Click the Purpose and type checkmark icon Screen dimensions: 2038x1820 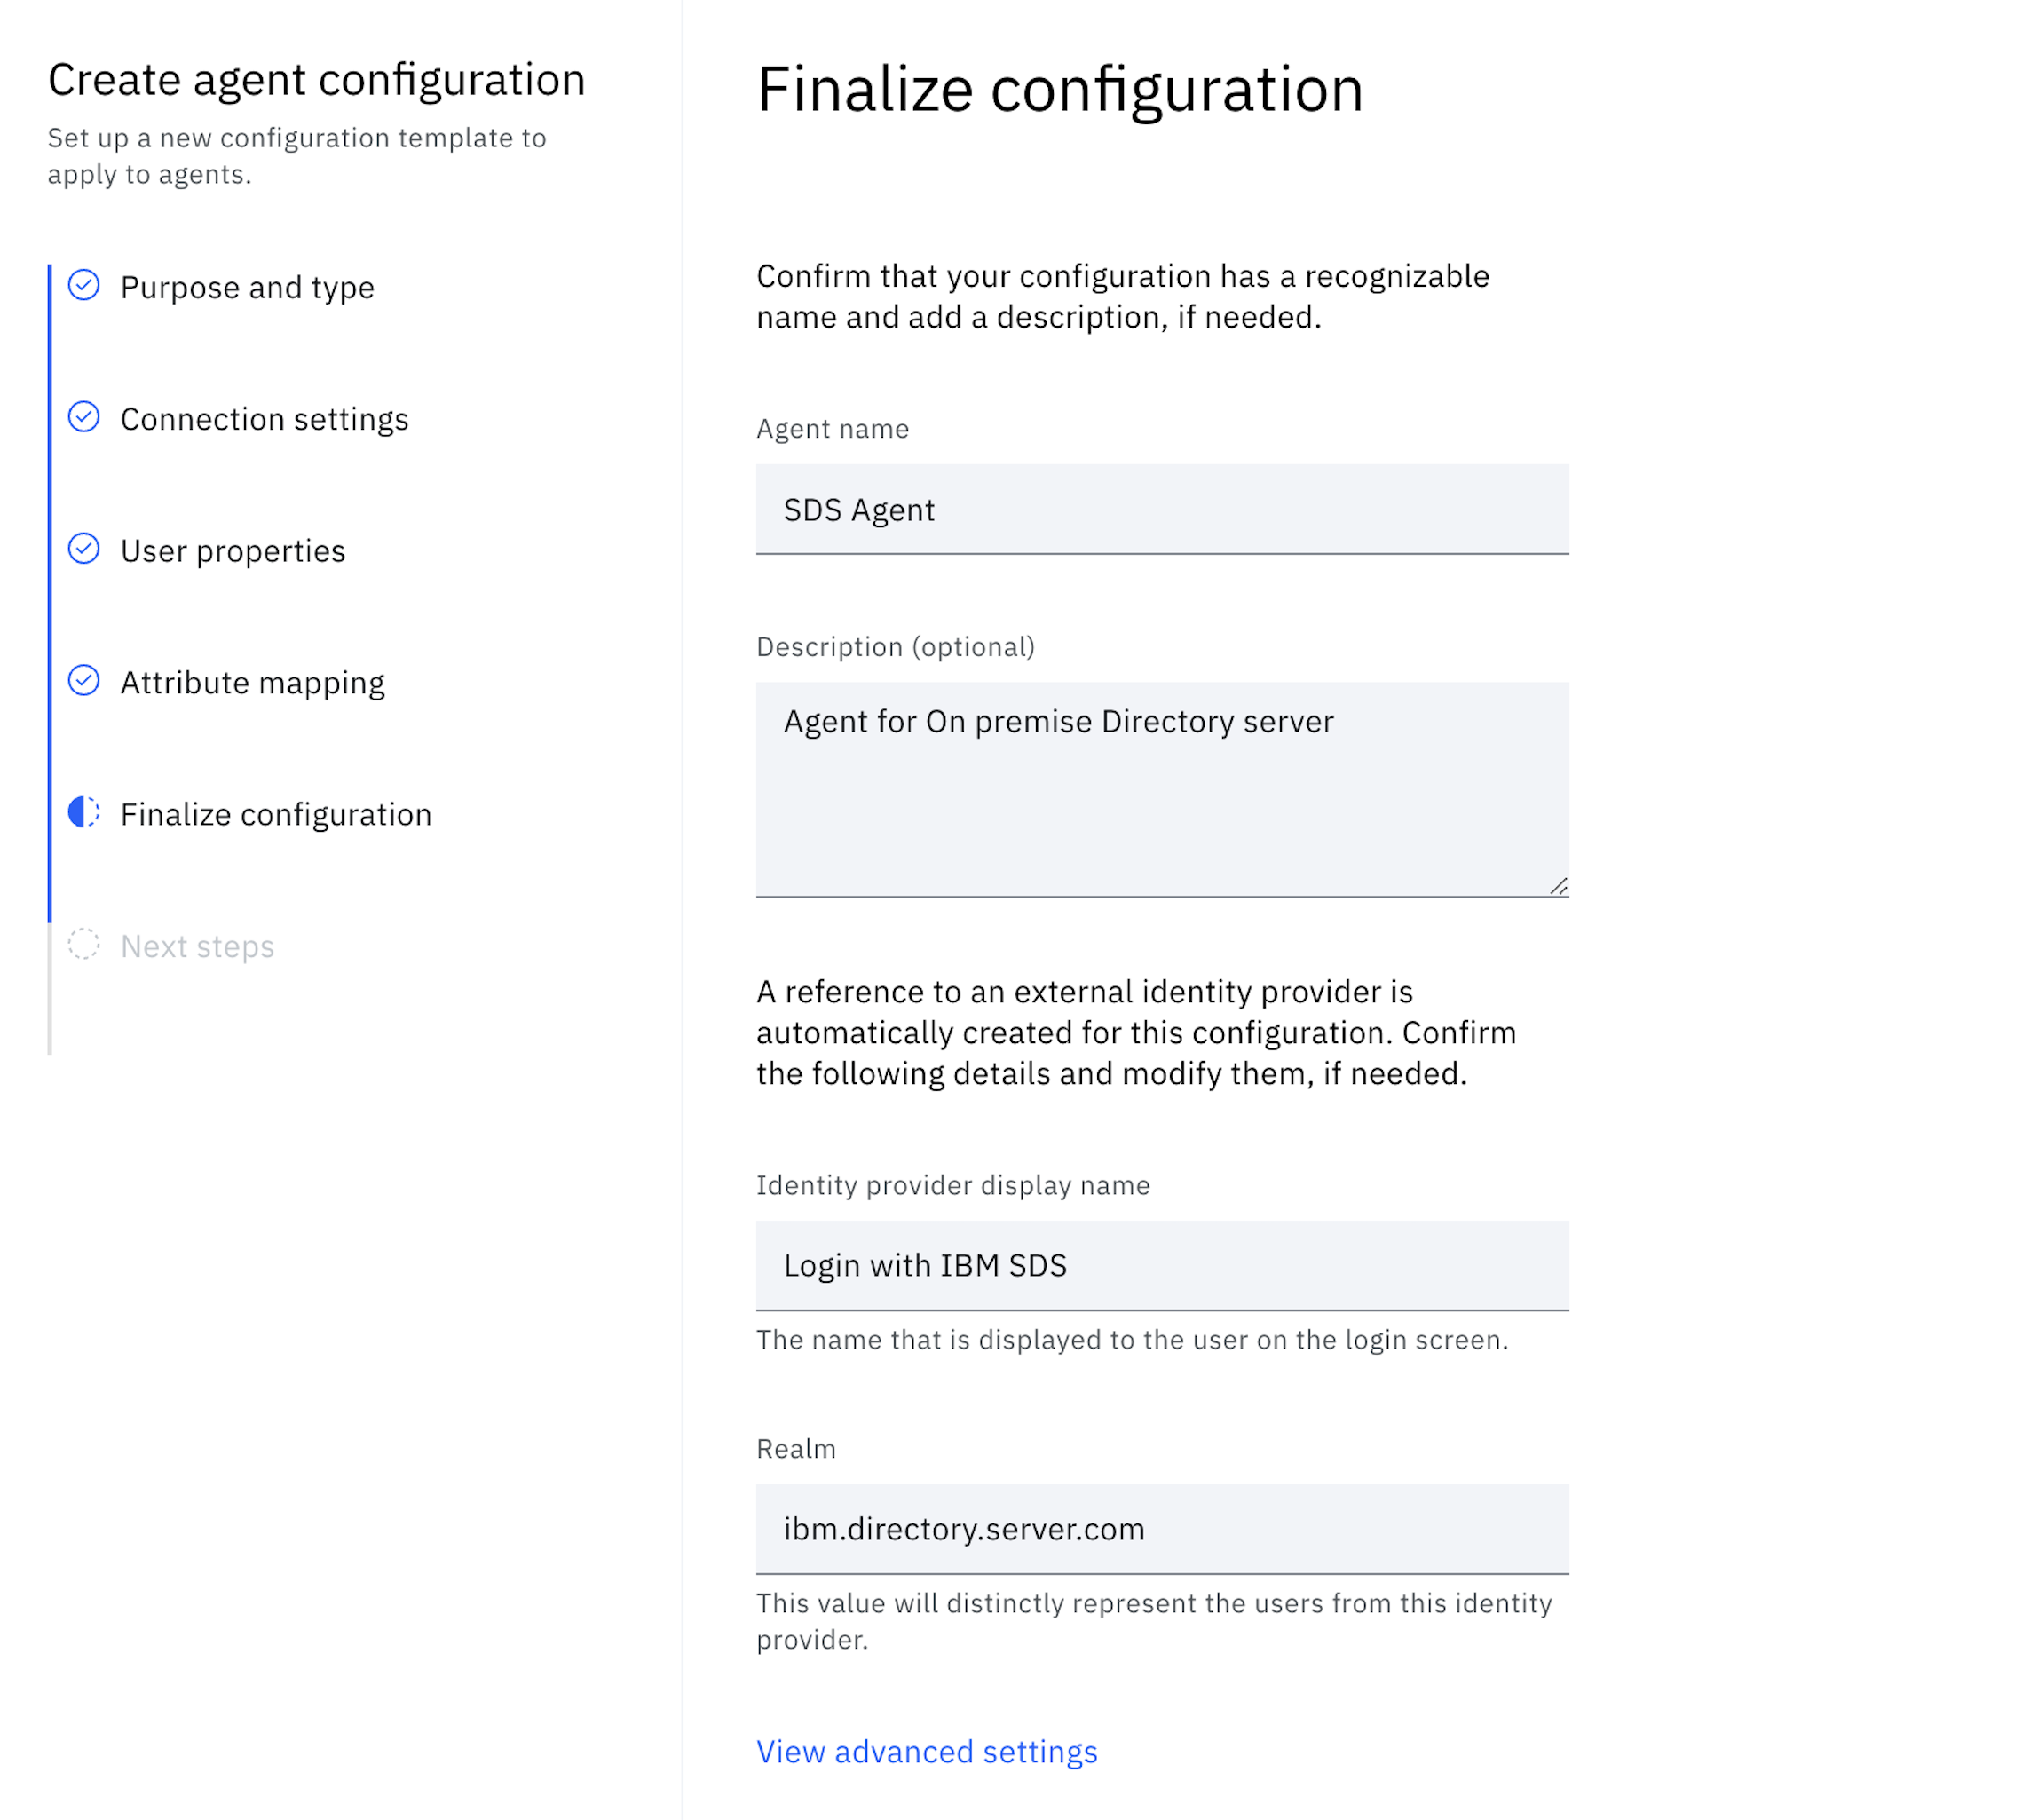point(84,286)
